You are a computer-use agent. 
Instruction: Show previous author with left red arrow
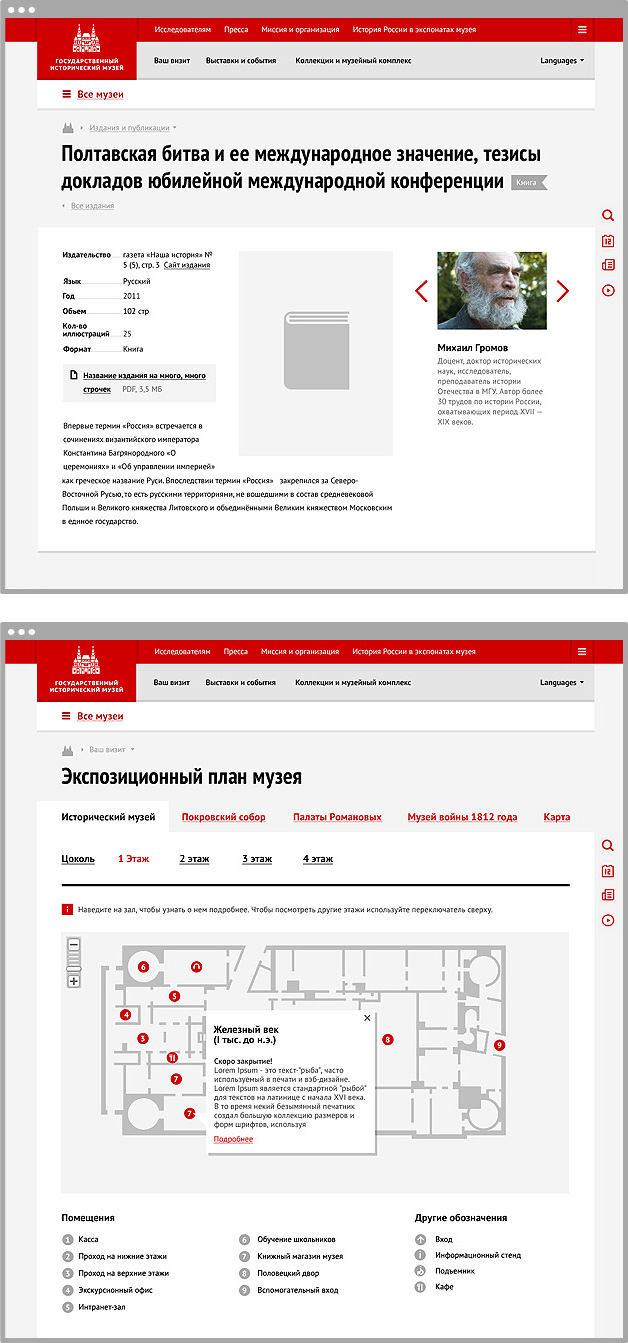click(x=421, y=291)
